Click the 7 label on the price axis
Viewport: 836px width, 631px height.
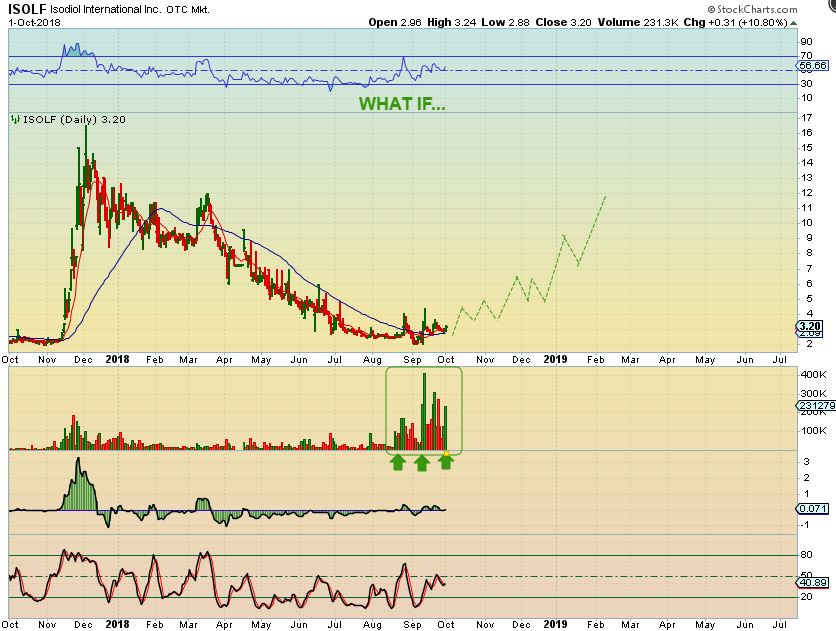809,268
